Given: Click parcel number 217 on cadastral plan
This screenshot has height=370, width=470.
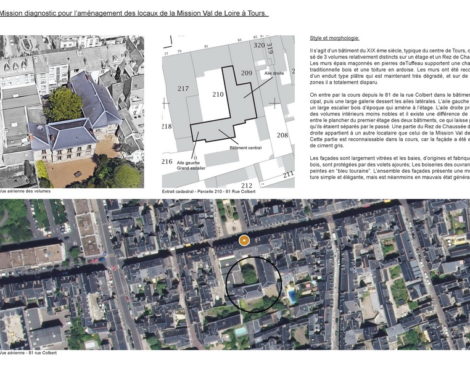Looking at the screenshot, I should [x=183, y=89].
